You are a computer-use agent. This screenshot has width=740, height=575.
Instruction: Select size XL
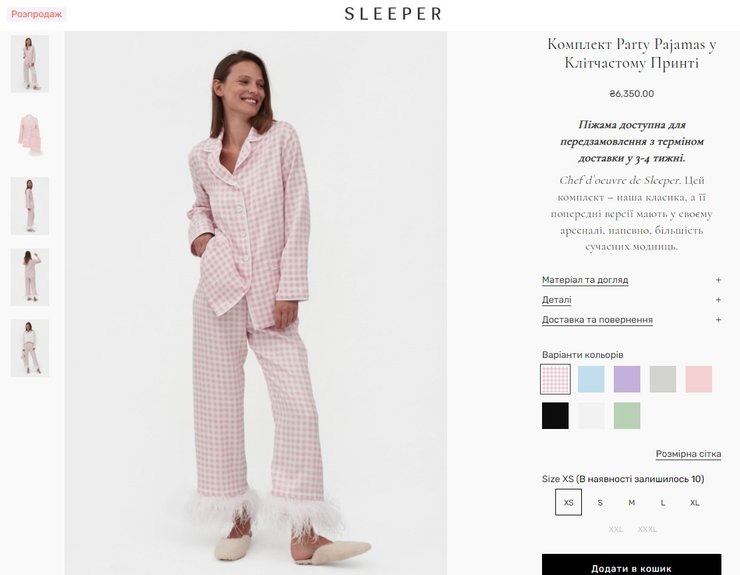[x=694, y=503]
